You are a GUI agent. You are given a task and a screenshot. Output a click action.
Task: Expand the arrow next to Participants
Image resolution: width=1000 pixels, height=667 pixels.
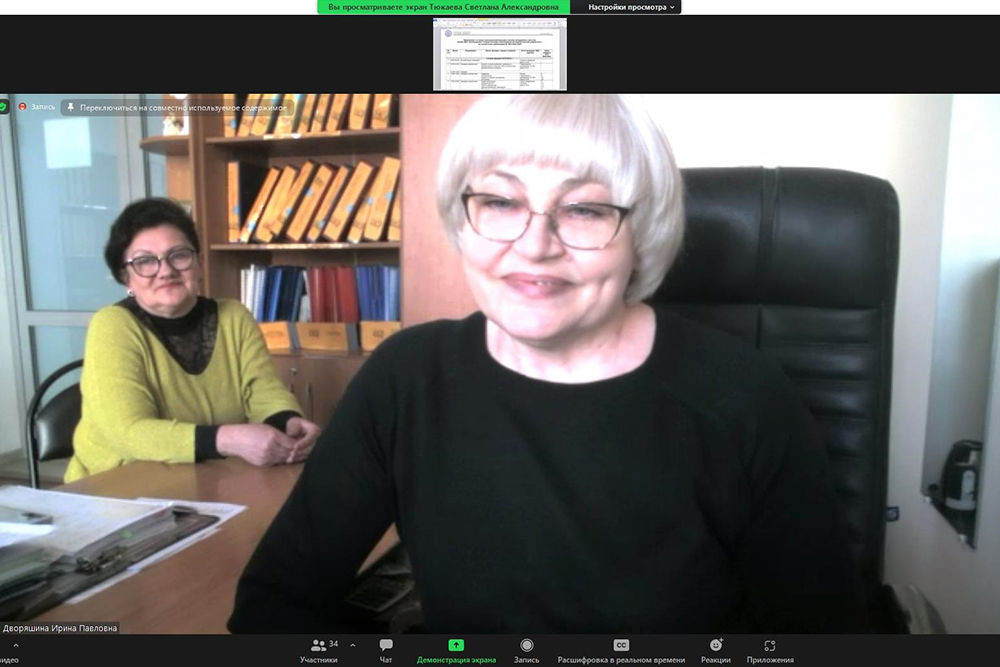tap(353, 645)
